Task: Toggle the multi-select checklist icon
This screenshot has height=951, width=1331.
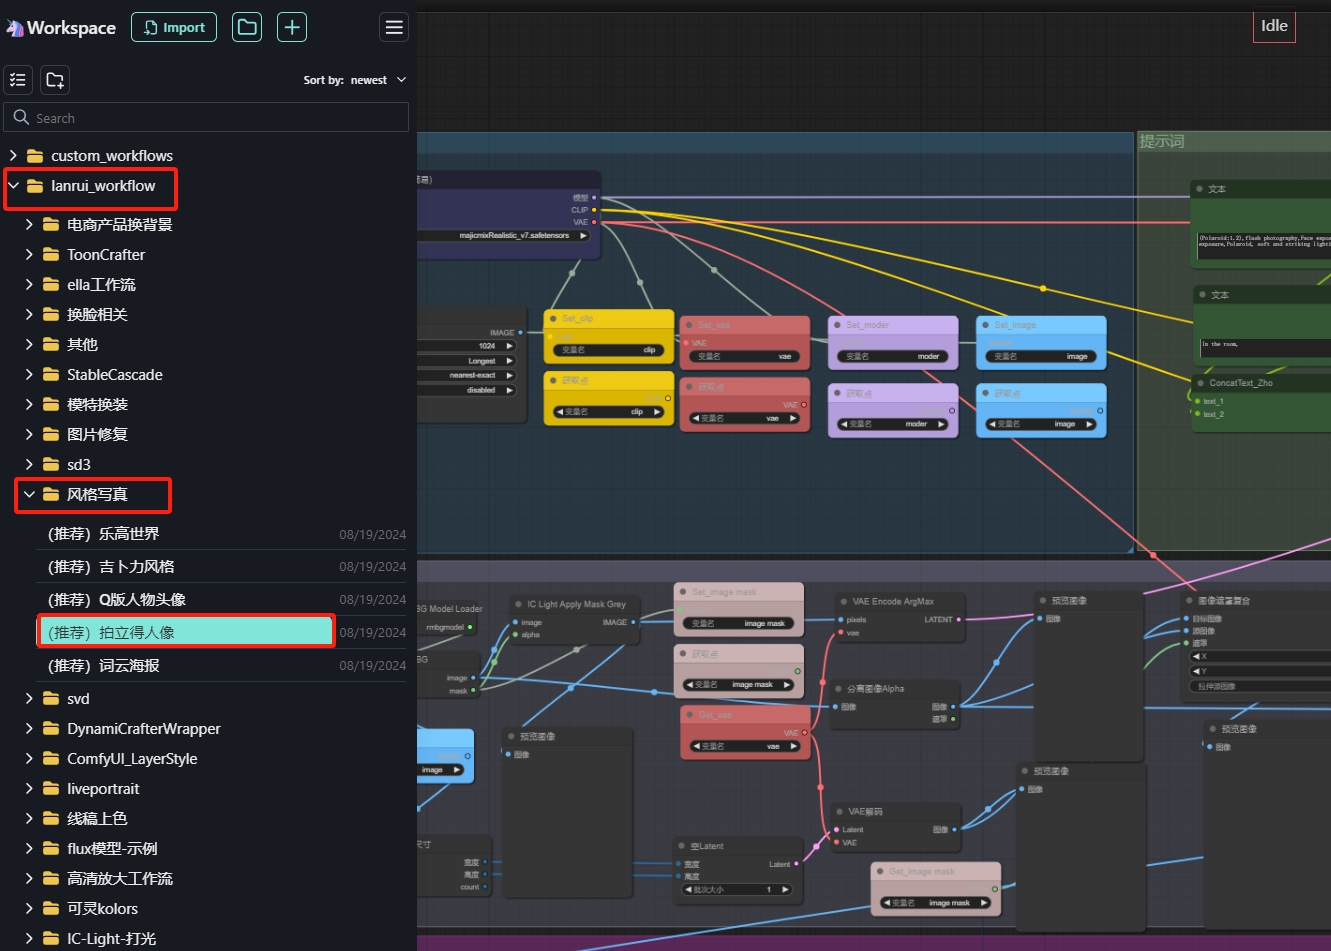Action: pos(18,80)
